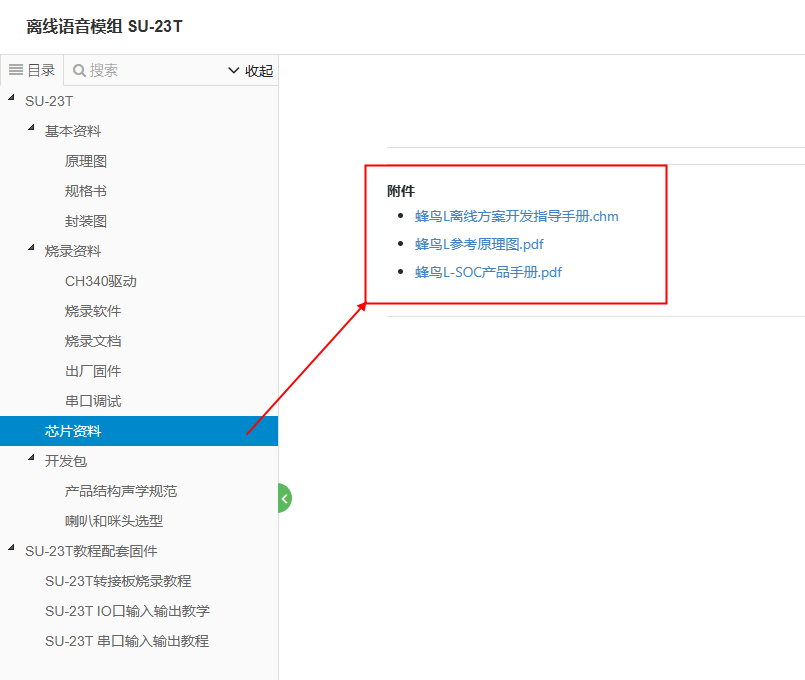805x680 pixels.
Task: Collapse the SU-23T教程配套固件 node
Action: (11, 548)
